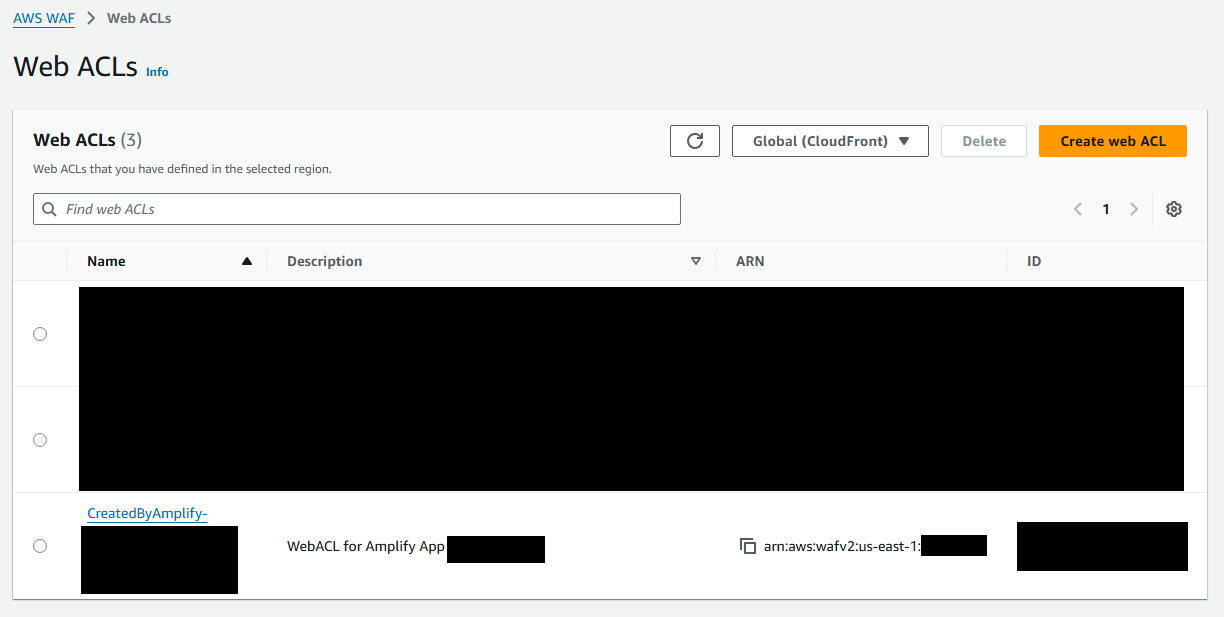The height and width of the screenshot is (617, 1224).
Task: Copy the ARN with the copy icon
Action: coord(747,546)
